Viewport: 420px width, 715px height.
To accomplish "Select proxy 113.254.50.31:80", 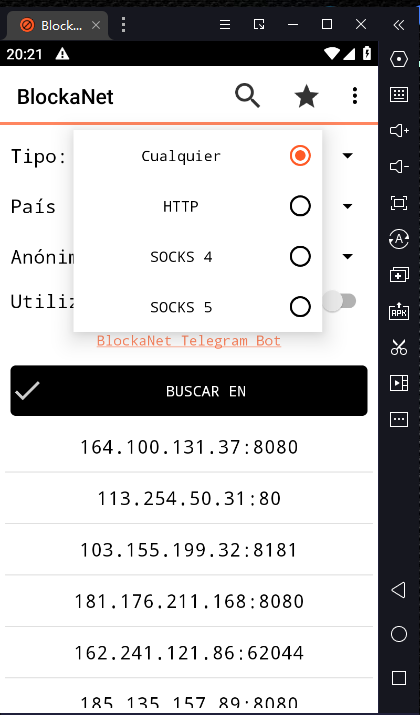I will coord(189,498).
